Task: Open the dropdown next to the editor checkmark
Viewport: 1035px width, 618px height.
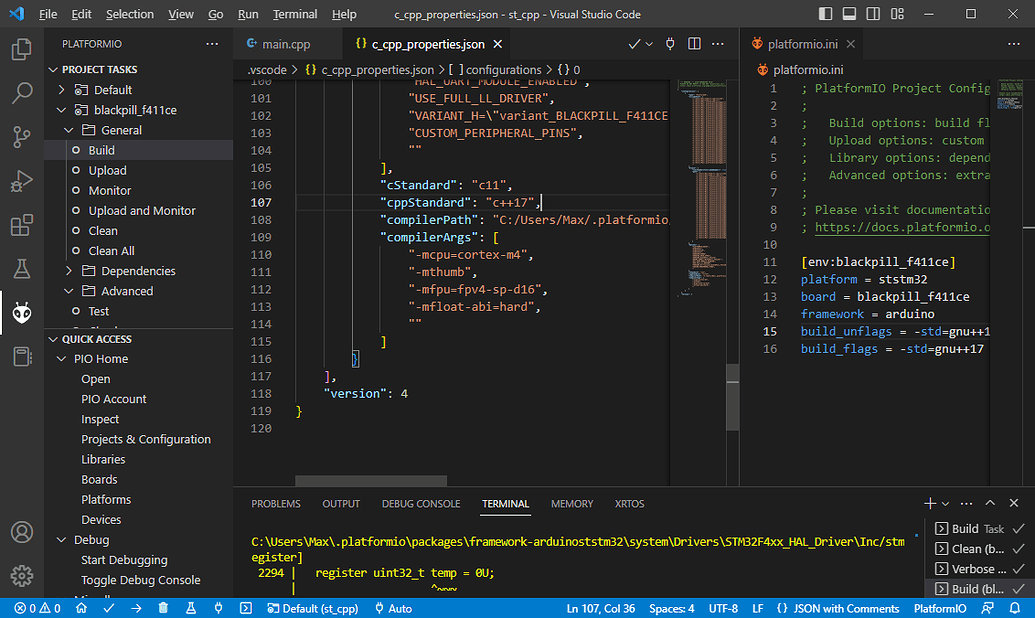Action: 650,44
